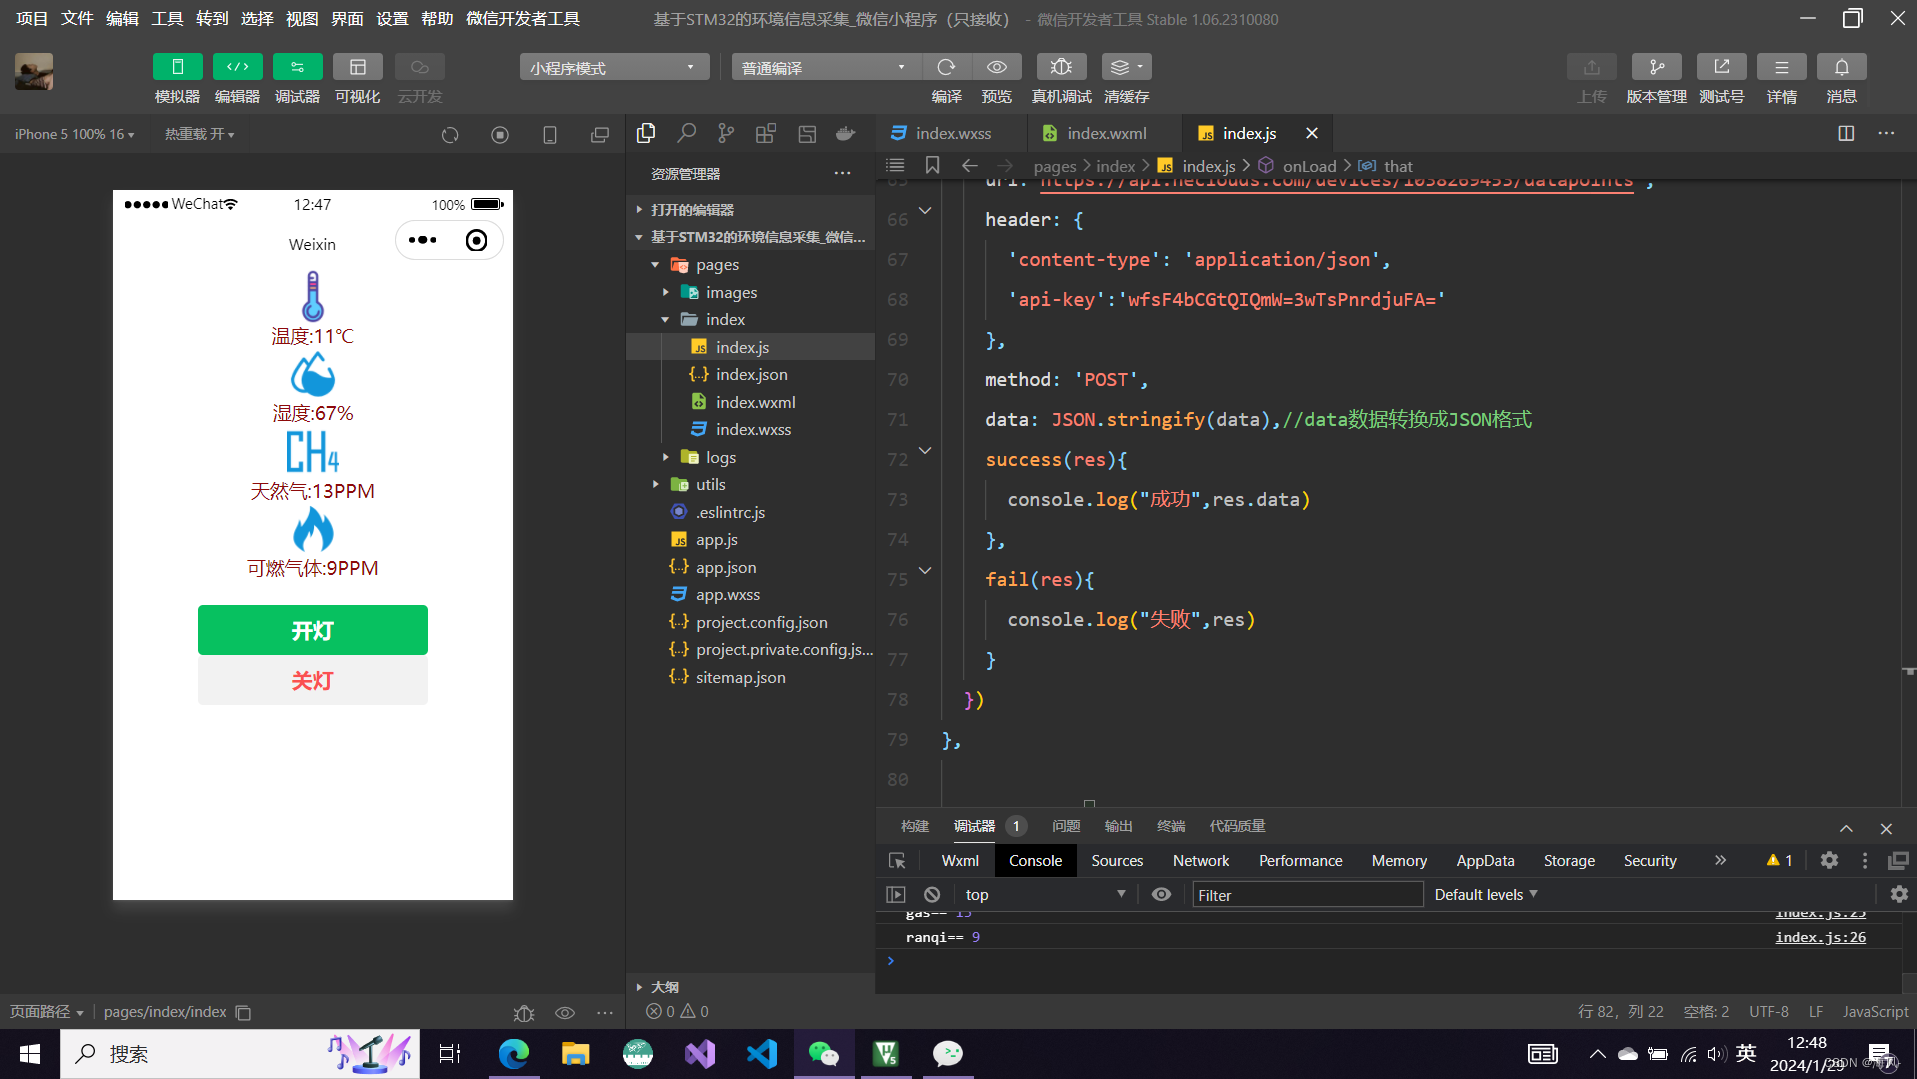The image size is (1917, 1079).
Task: Open index.json in file tree
Action: pos(751,374)
